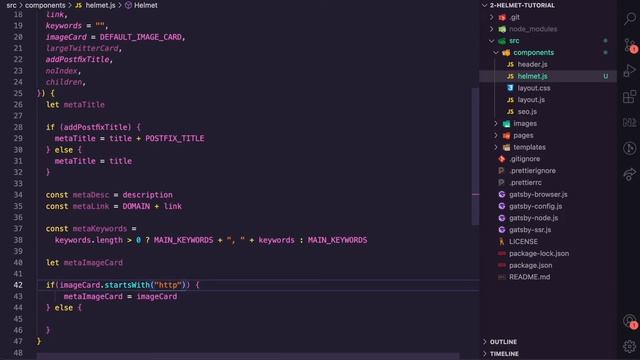Click the CSS icon beside layout.css
The width and height of the screenshot is (640, 360).
pyautogui.click(x=511, y=88)
